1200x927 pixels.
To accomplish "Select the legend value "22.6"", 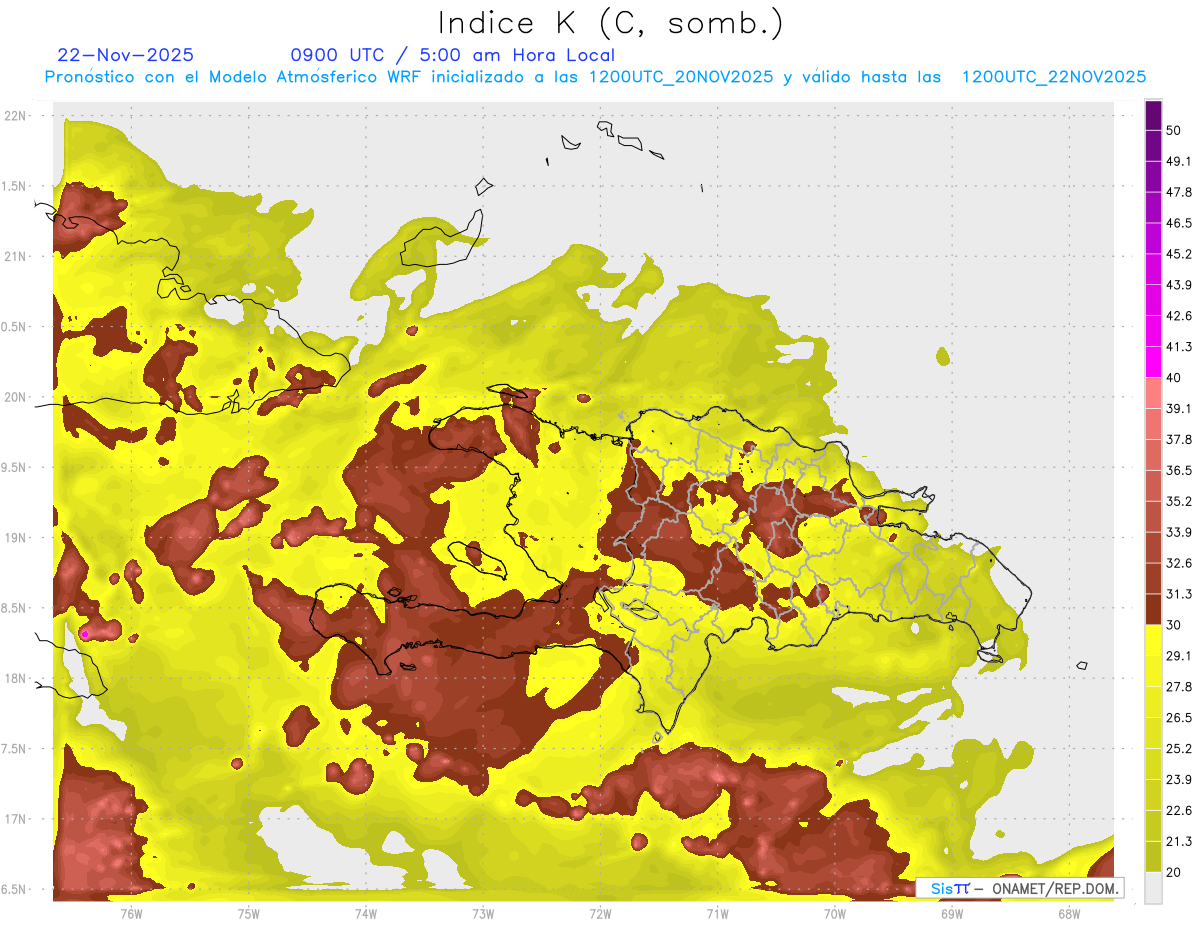I will (1179, 811).
